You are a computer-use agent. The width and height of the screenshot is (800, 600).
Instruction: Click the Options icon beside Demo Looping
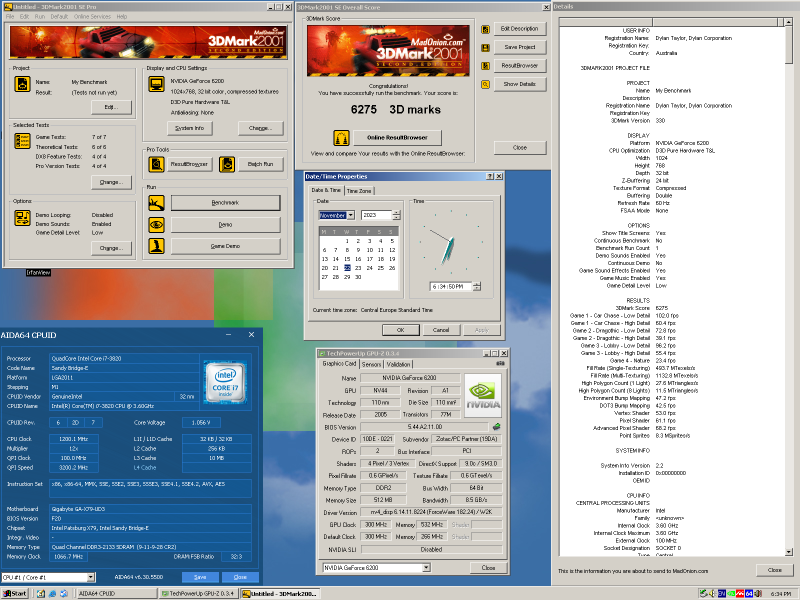[22, 218]
